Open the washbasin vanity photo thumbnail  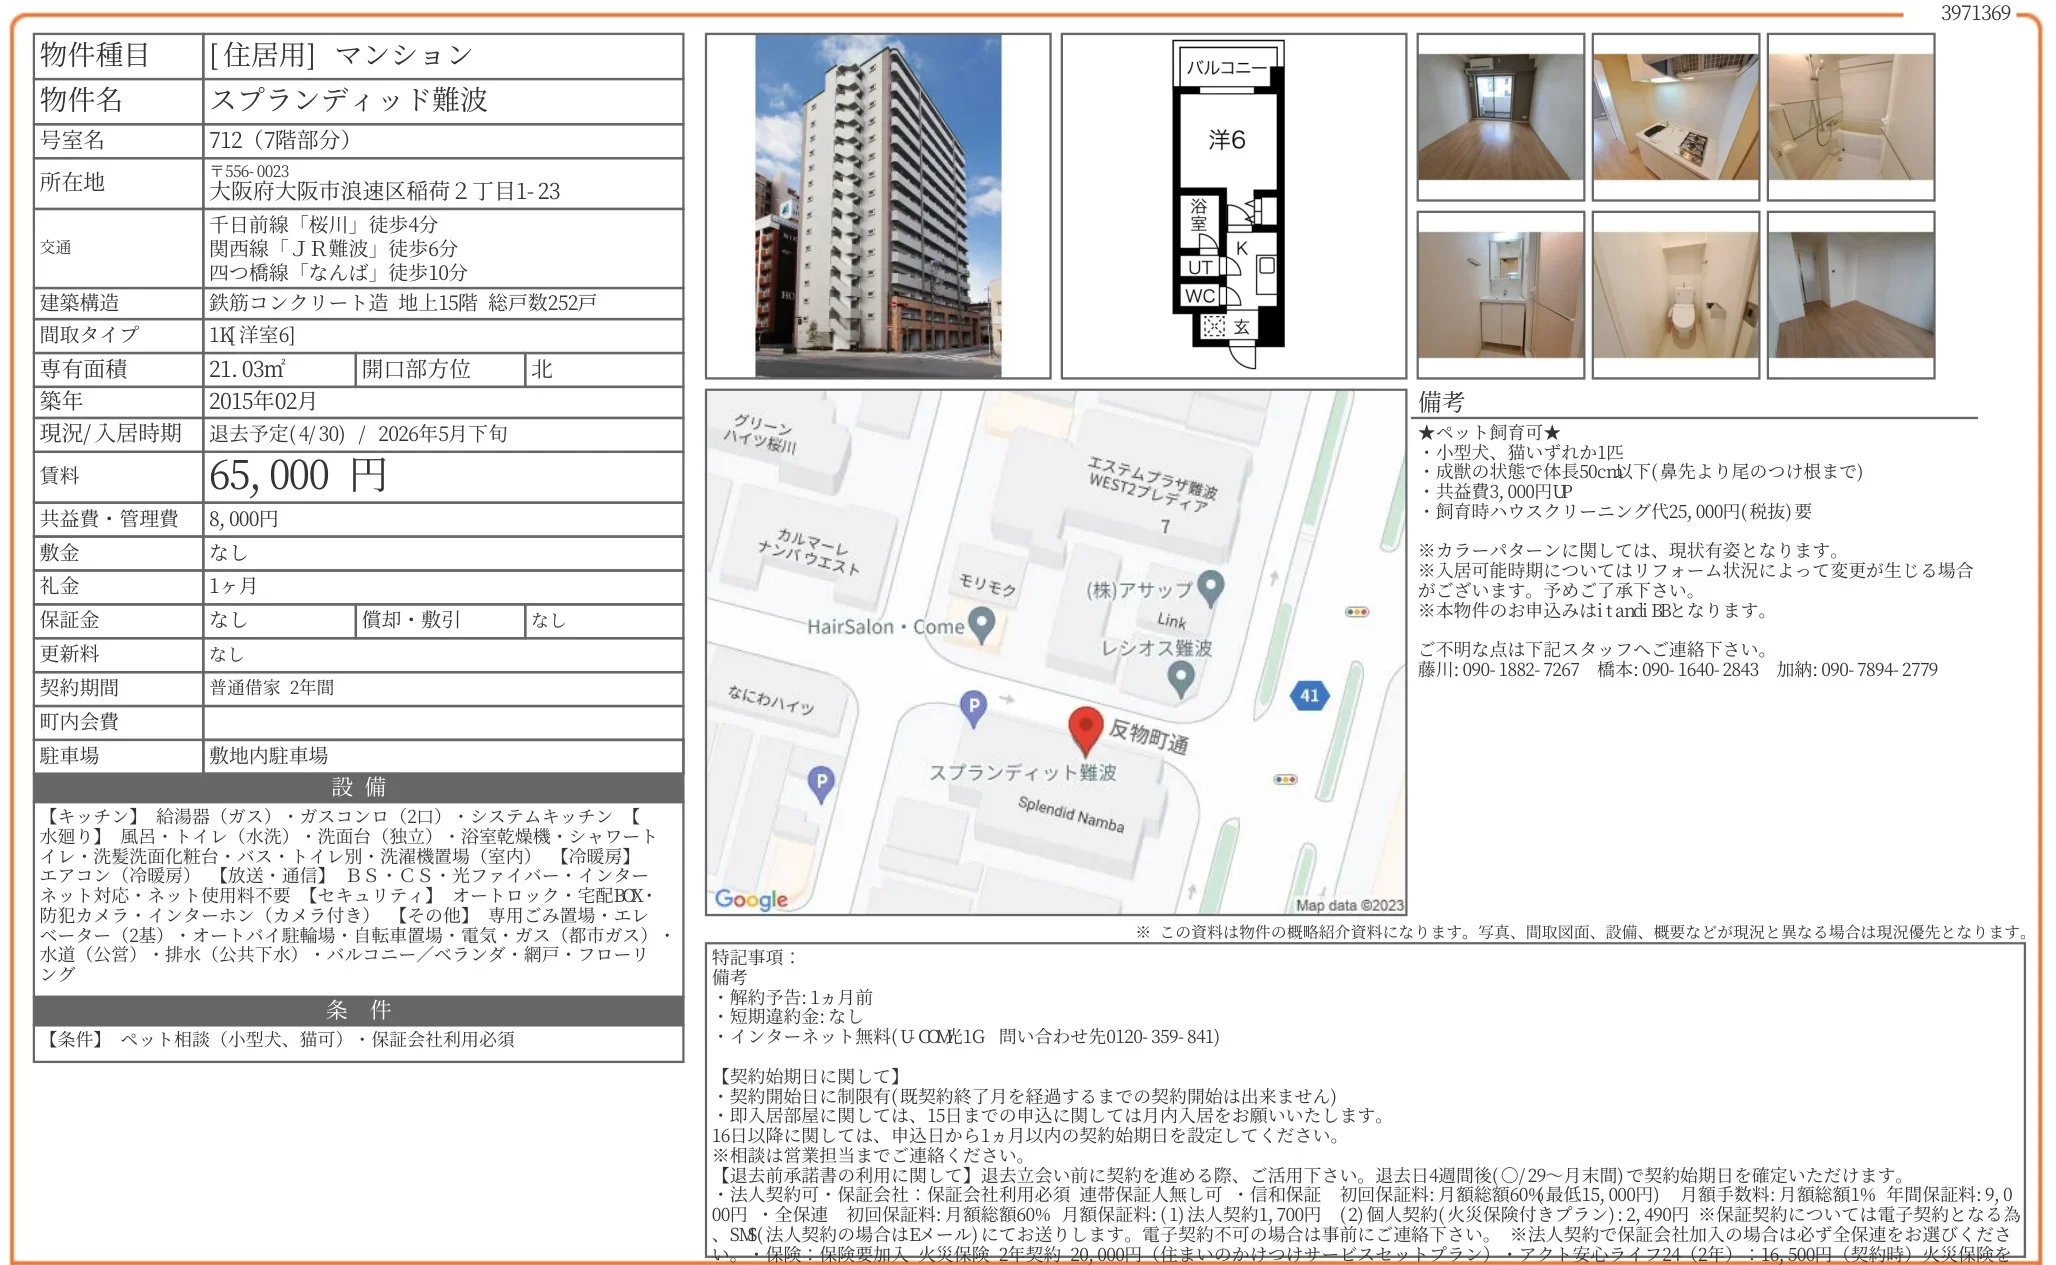point(1500,295)
